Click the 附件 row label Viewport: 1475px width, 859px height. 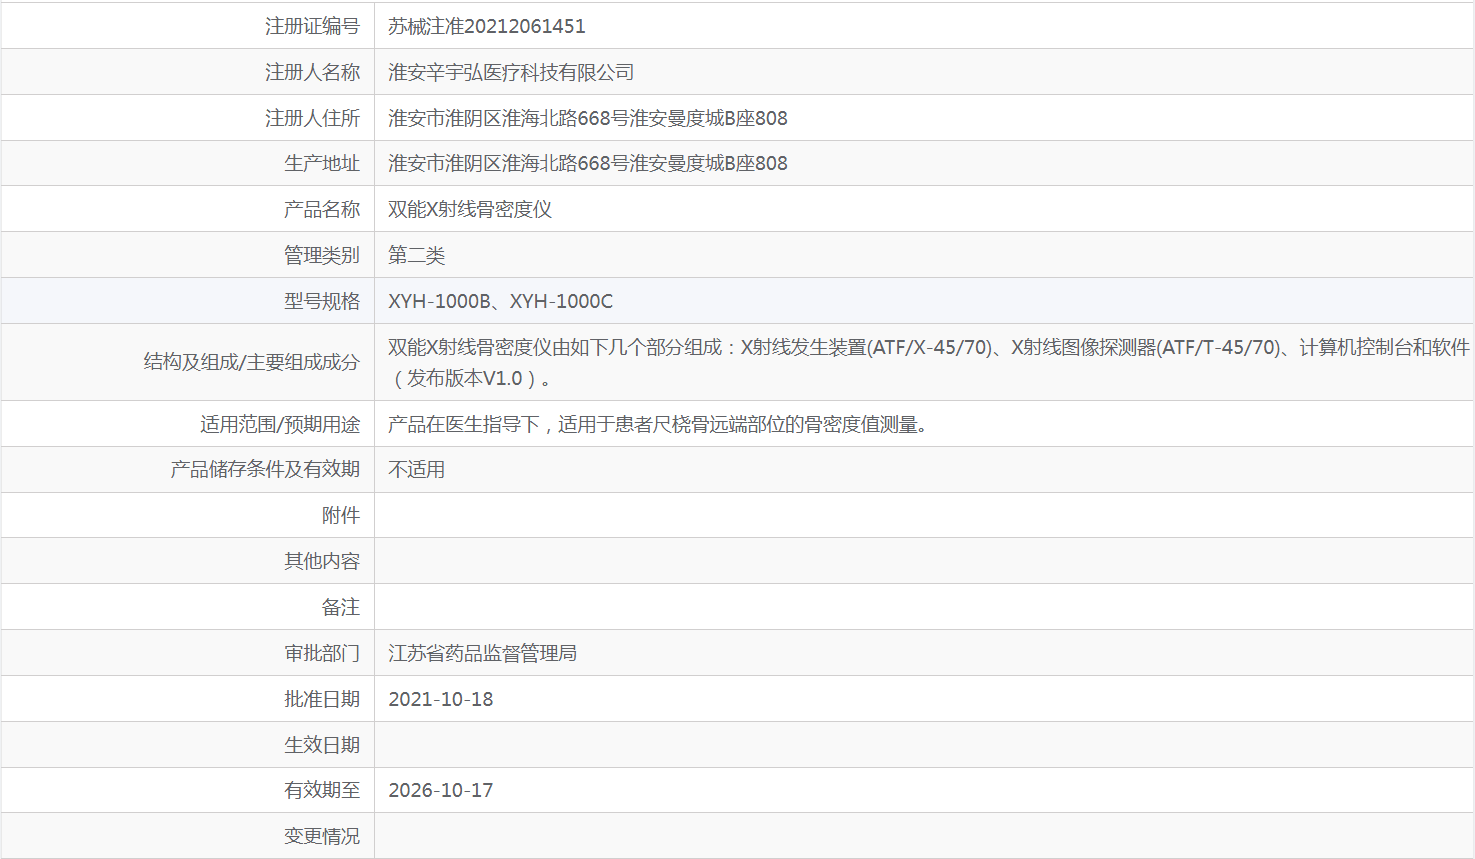[341, 515]
